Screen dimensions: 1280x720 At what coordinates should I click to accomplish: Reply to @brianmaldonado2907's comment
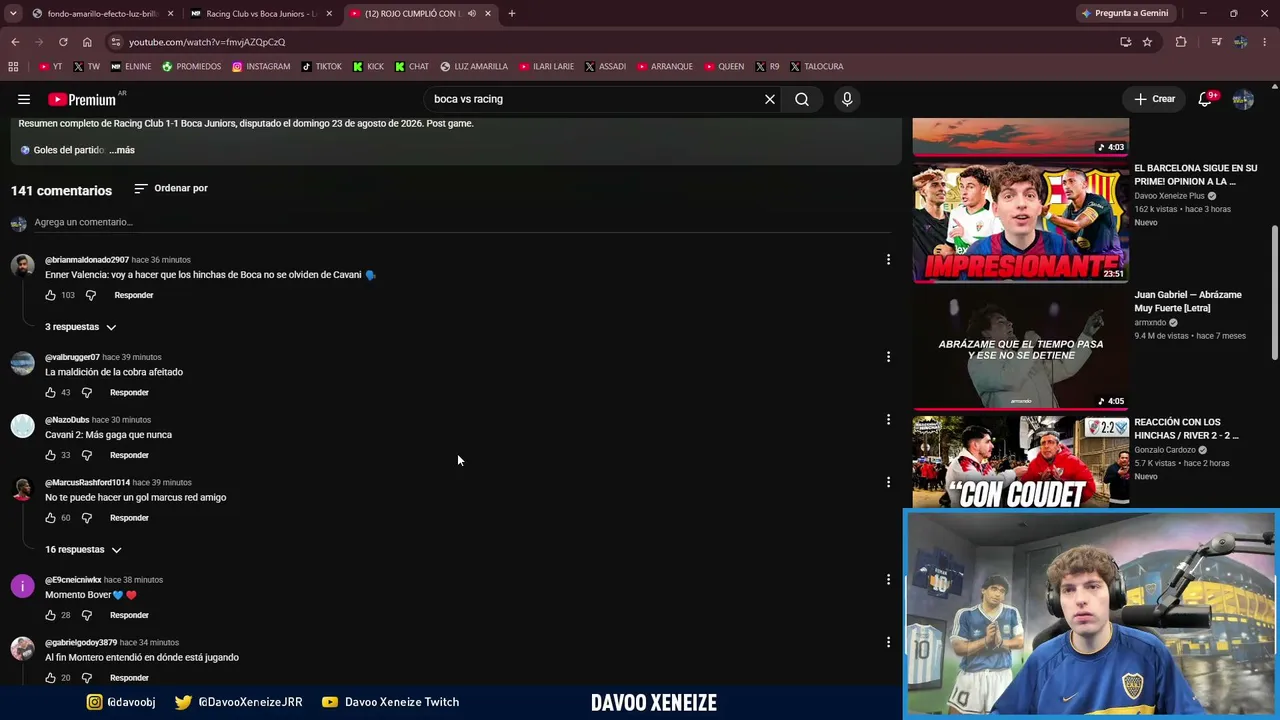(134, 295)
